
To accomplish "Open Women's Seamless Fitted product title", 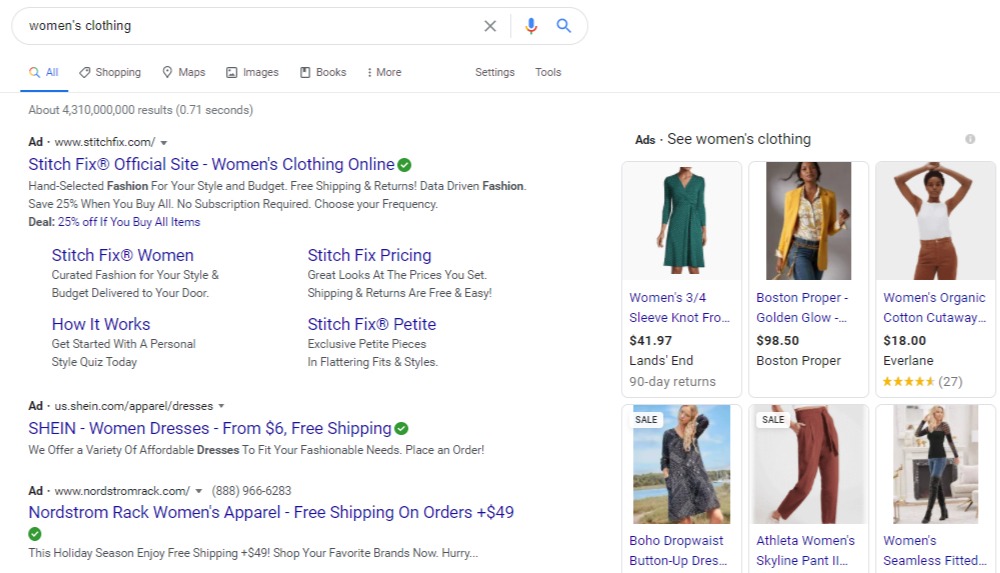I will pos(934,551).
